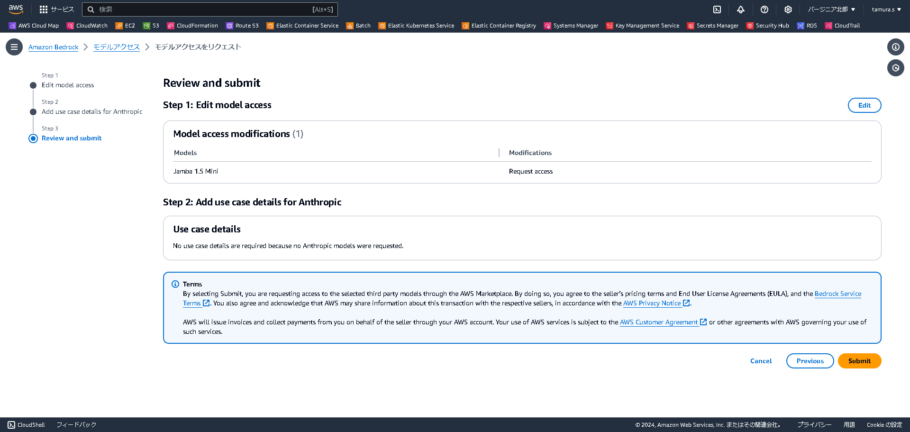Open CloudWatch bookmark

87,26
